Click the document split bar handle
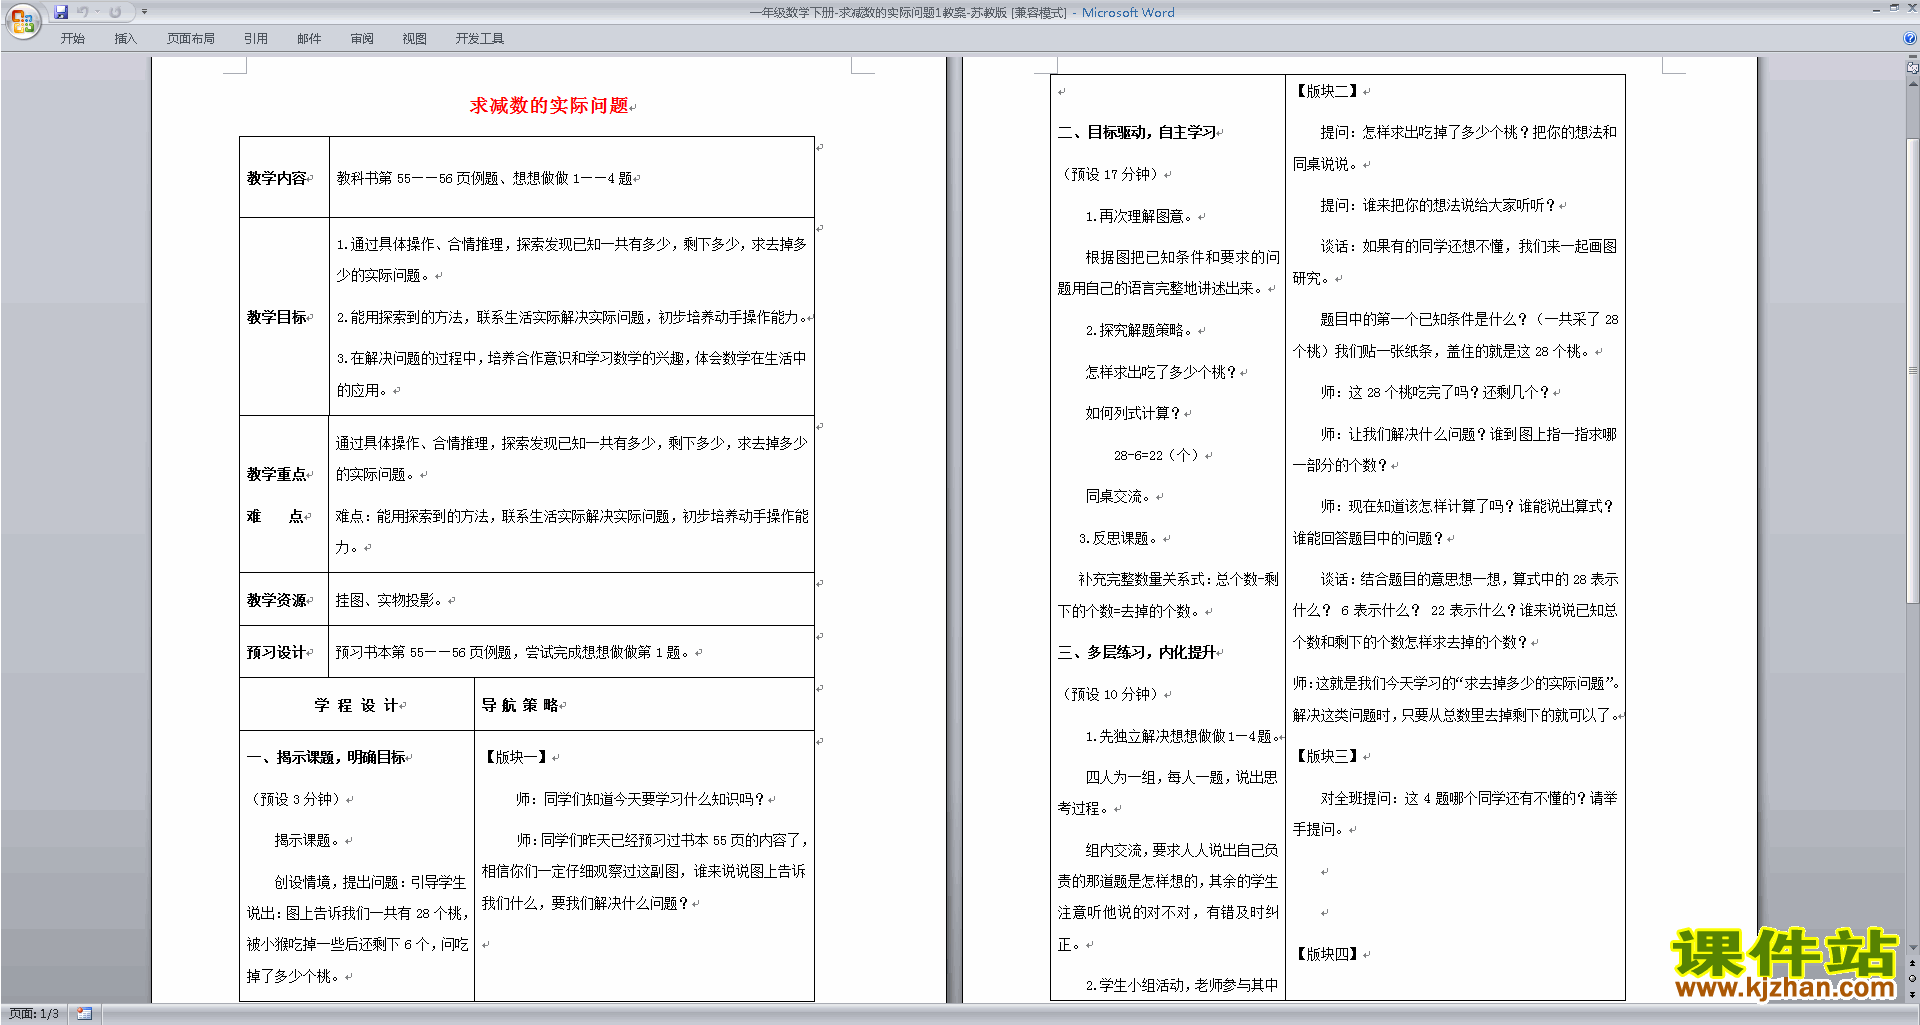Image resolution: width=1920 pixels, height=1025 pixels. click(1912, 58)
